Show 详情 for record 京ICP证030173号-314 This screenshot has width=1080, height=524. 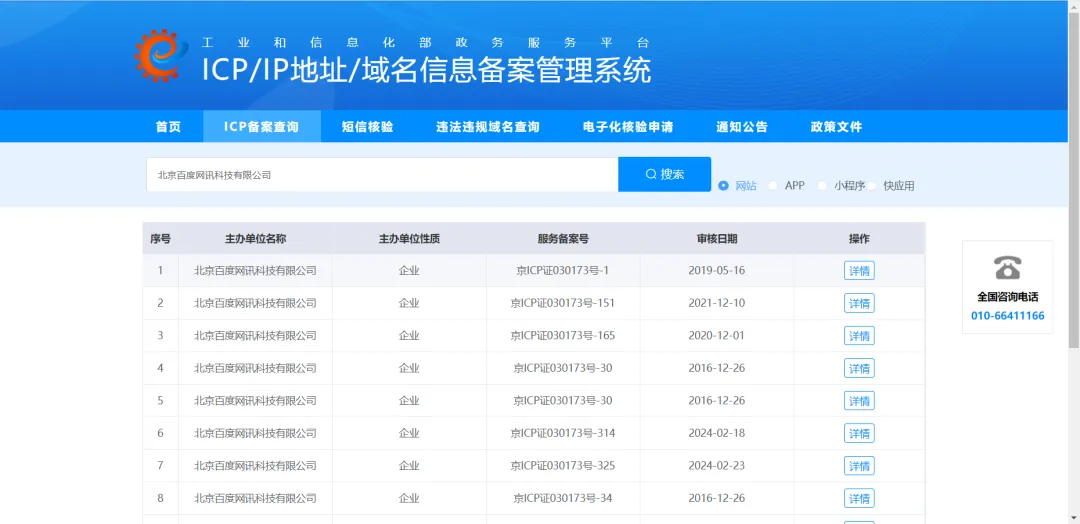click(x=859, y=433)
